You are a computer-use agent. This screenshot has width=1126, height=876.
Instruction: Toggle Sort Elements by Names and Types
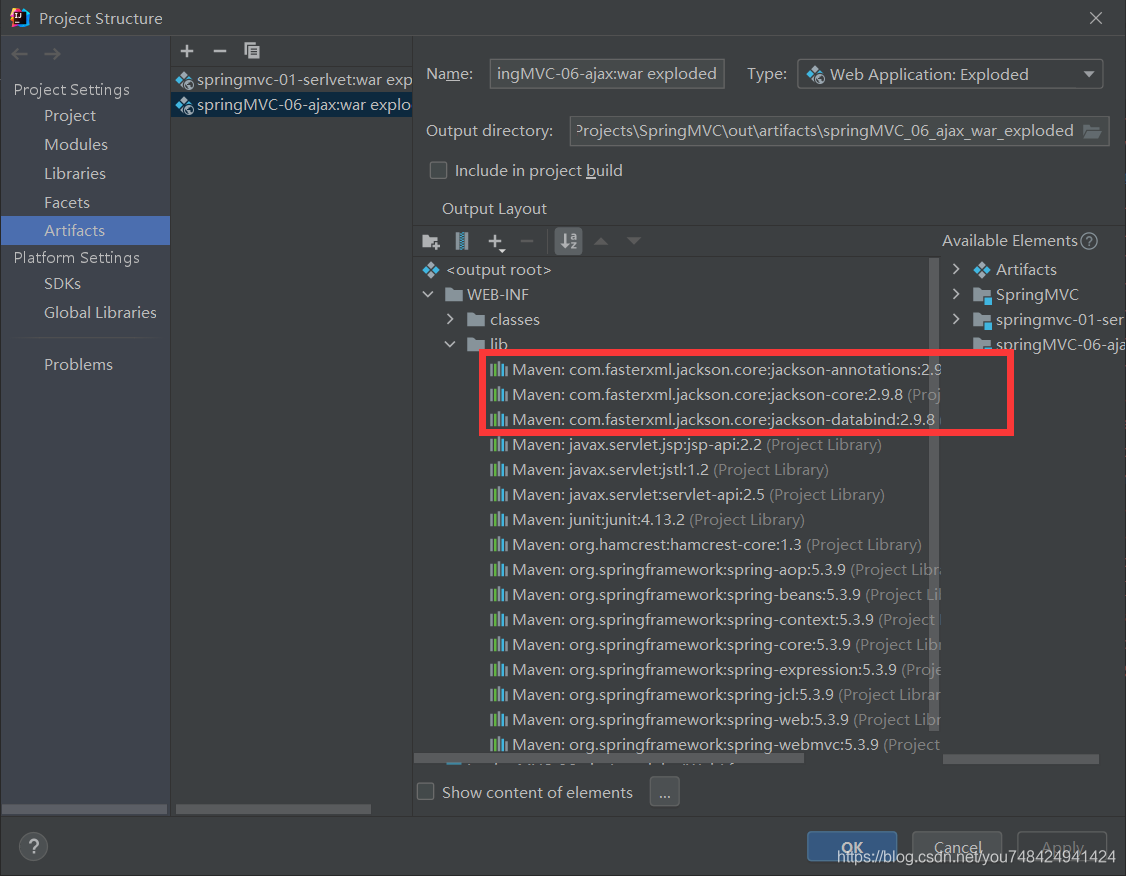pyautogui.click(x=569, y=241)
